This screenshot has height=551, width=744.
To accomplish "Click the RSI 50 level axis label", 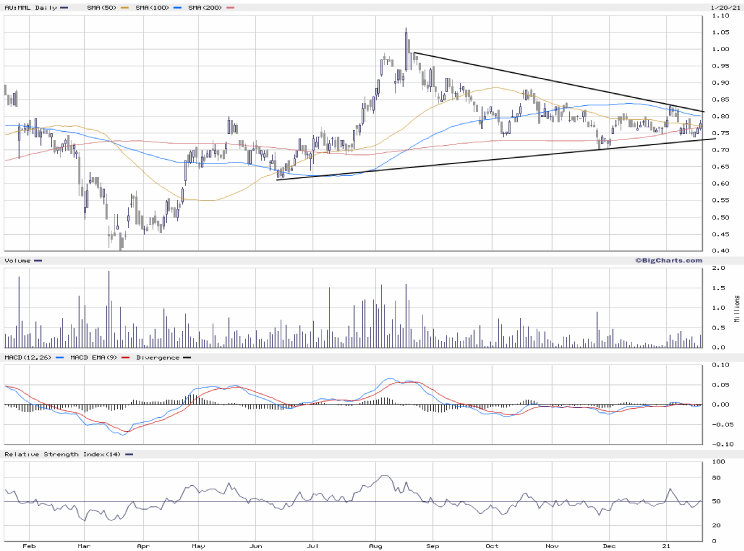I will (x=714, y=501).
